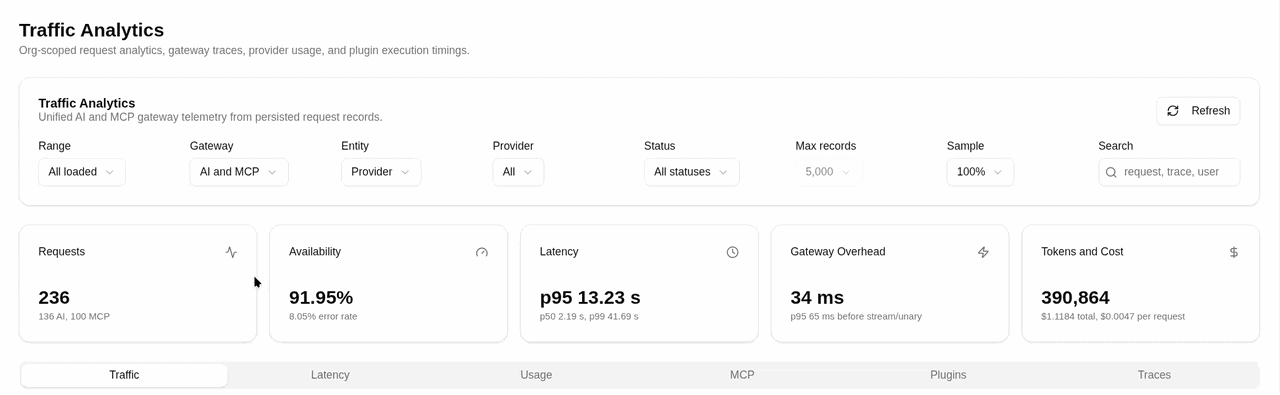
Task: Click the 136 AI, 100 MCP subtext
Action: pyautogui.click(x=74, y=316)
